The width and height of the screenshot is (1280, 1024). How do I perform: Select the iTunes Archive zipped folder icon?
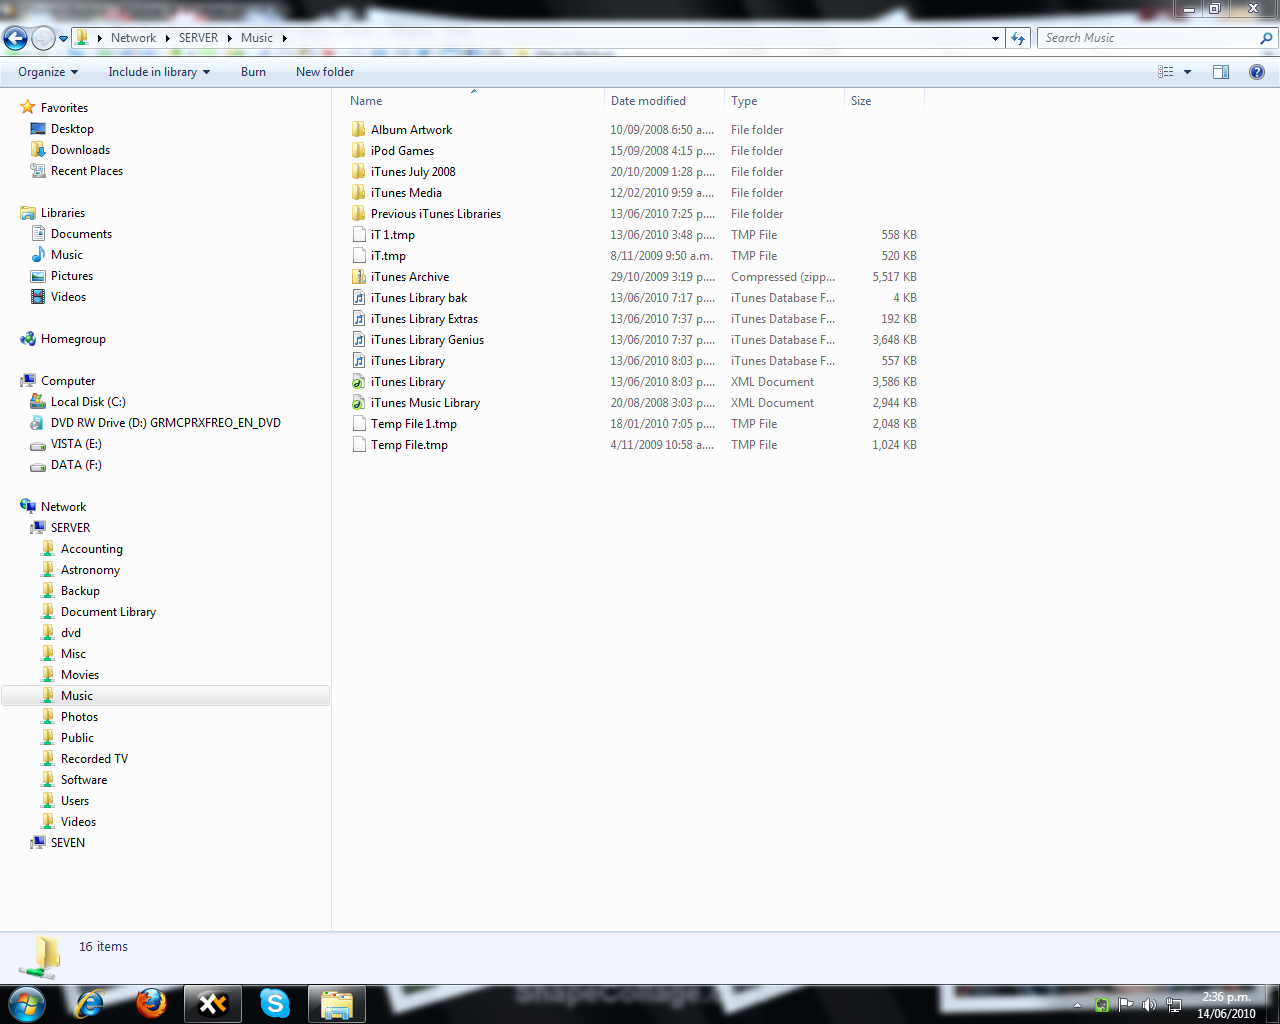(x=359, y=277)
